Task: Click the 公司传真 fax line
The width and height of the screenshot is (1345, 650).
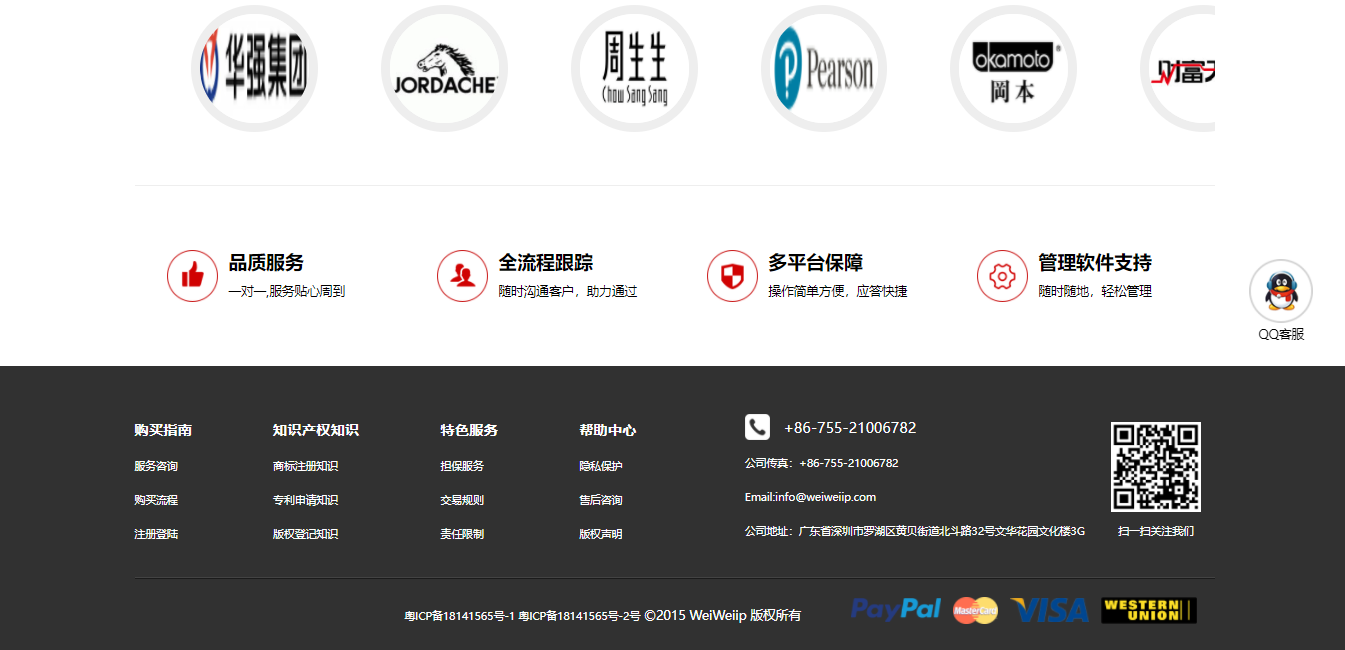Action: (821, 463)
